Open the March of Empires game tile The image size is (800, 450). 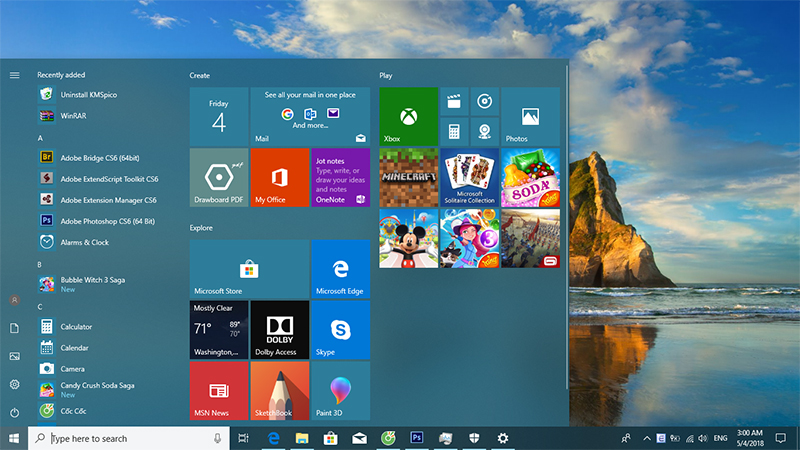530,238
